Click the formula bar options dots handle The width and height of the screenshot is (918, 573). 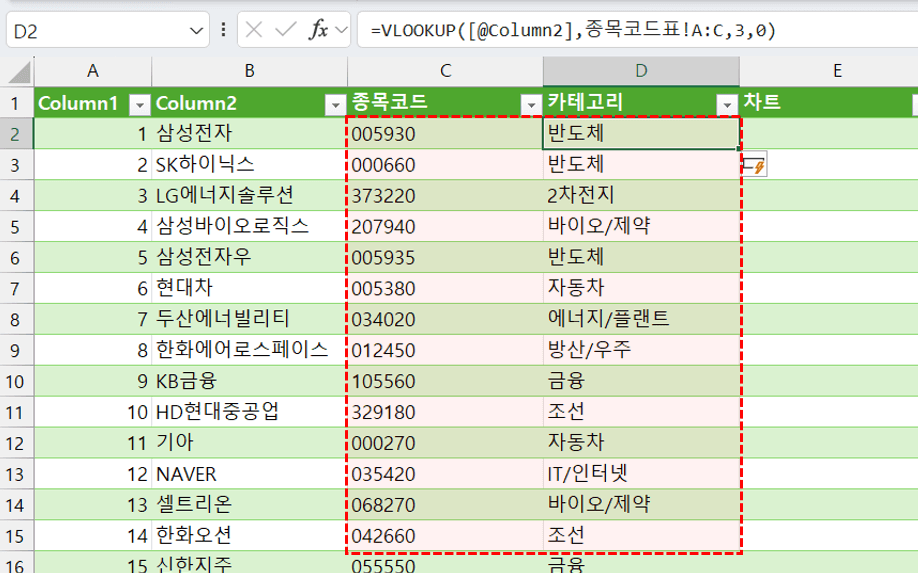pos(223,29)
